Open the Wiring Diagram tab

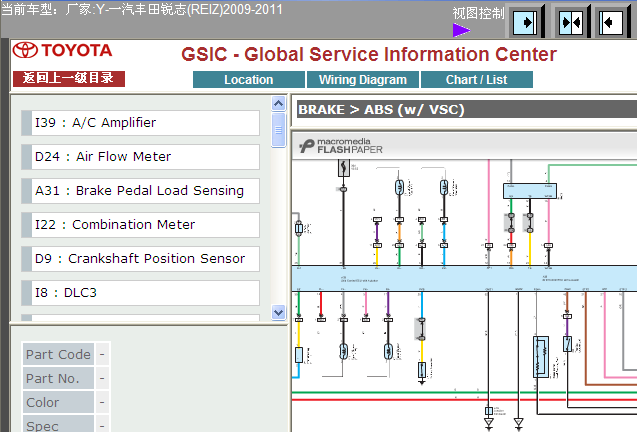pyautogui.click(x=363, y=80)
